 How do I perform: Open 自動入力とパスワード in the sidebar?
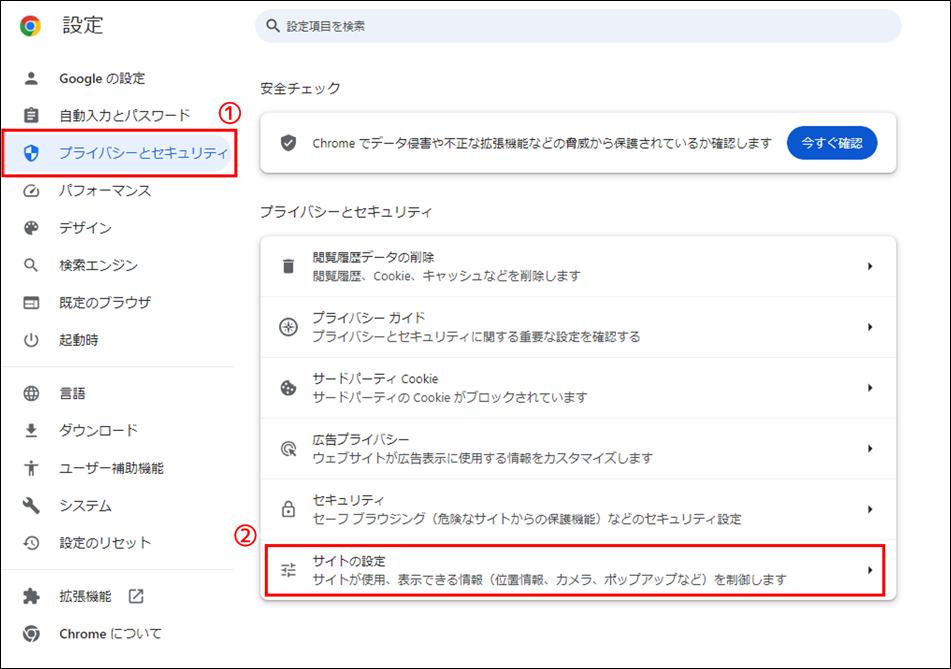coord(124,115)
